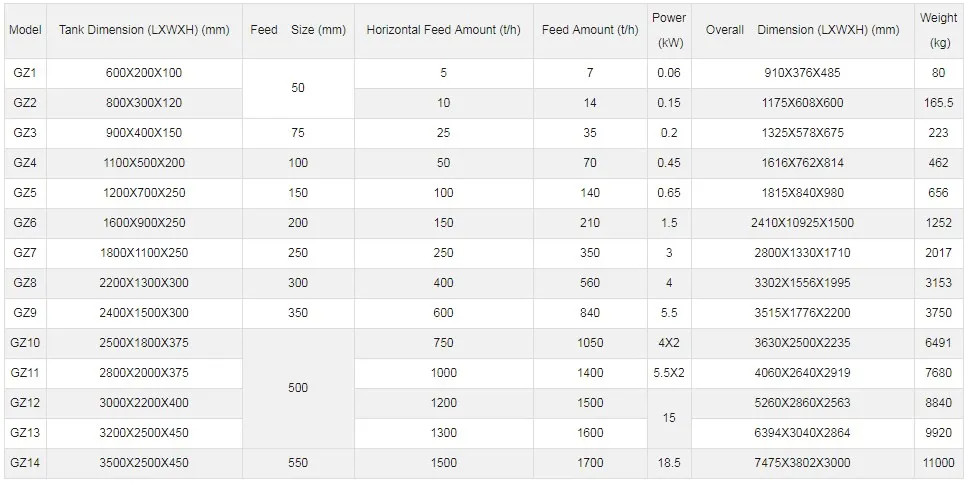Click the merged 15 kW power cell

(x=669, y=418)
